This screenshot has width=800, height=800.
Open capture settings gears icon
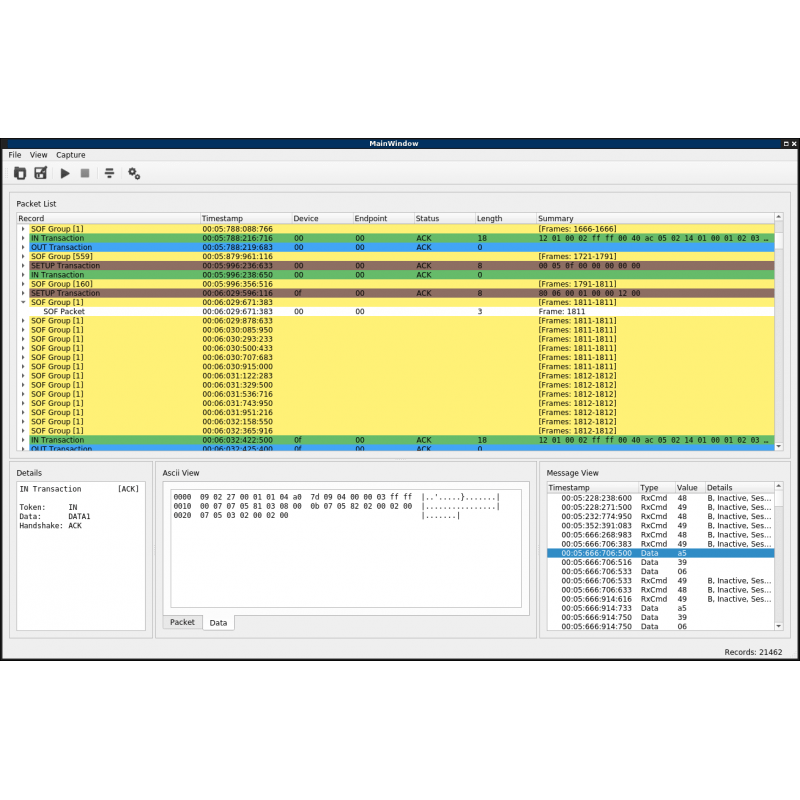134,173
